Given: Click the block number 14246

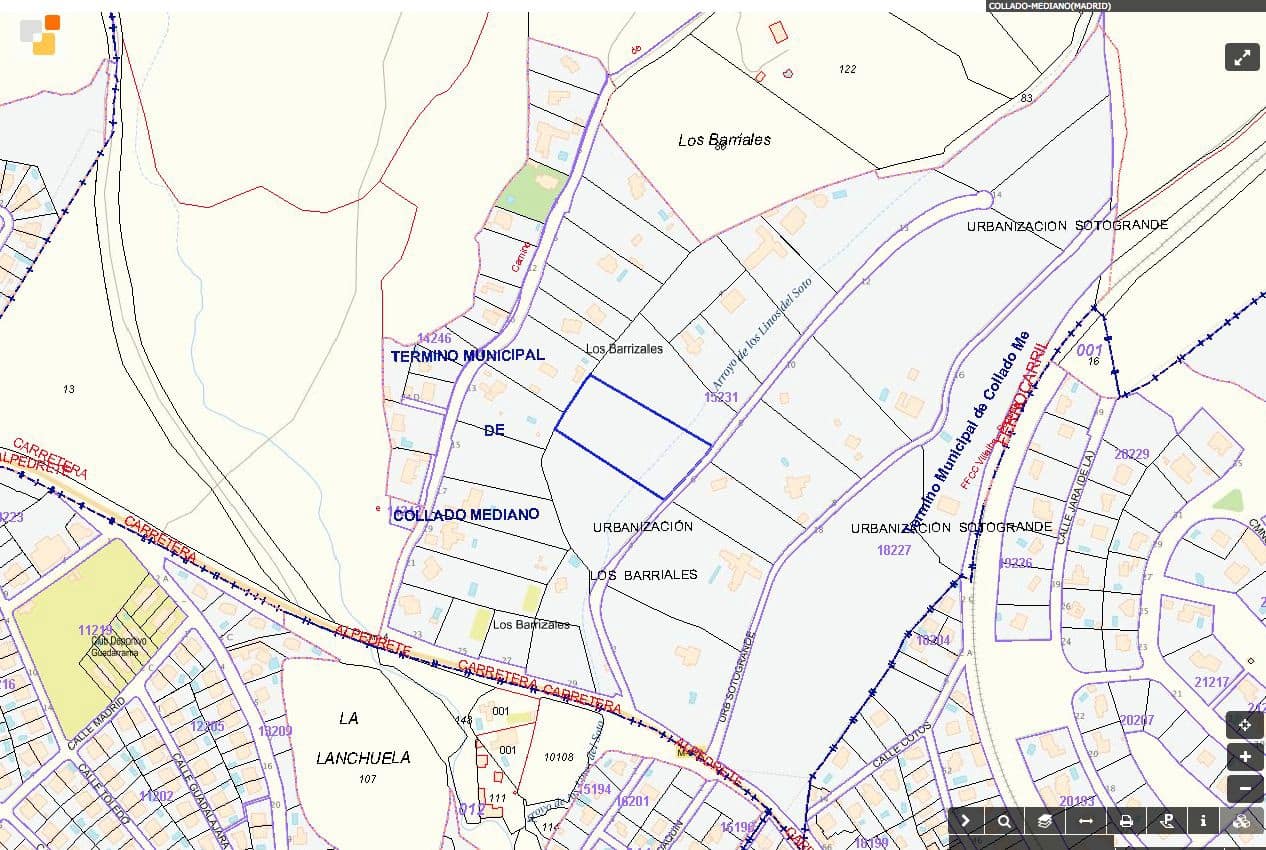Looking at the screenshot, I should (x=435, y=339).
